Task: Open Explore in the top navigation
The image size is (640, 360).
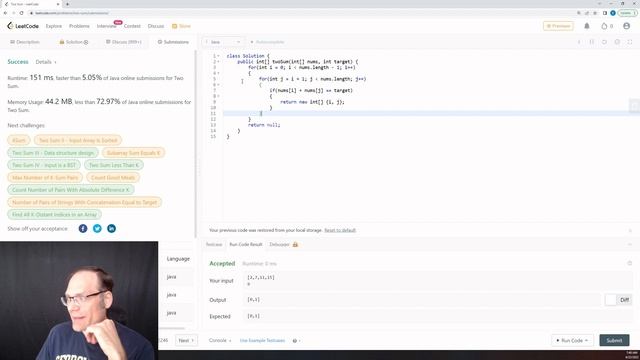Action: pyautogui.click(x=54, y=26)
